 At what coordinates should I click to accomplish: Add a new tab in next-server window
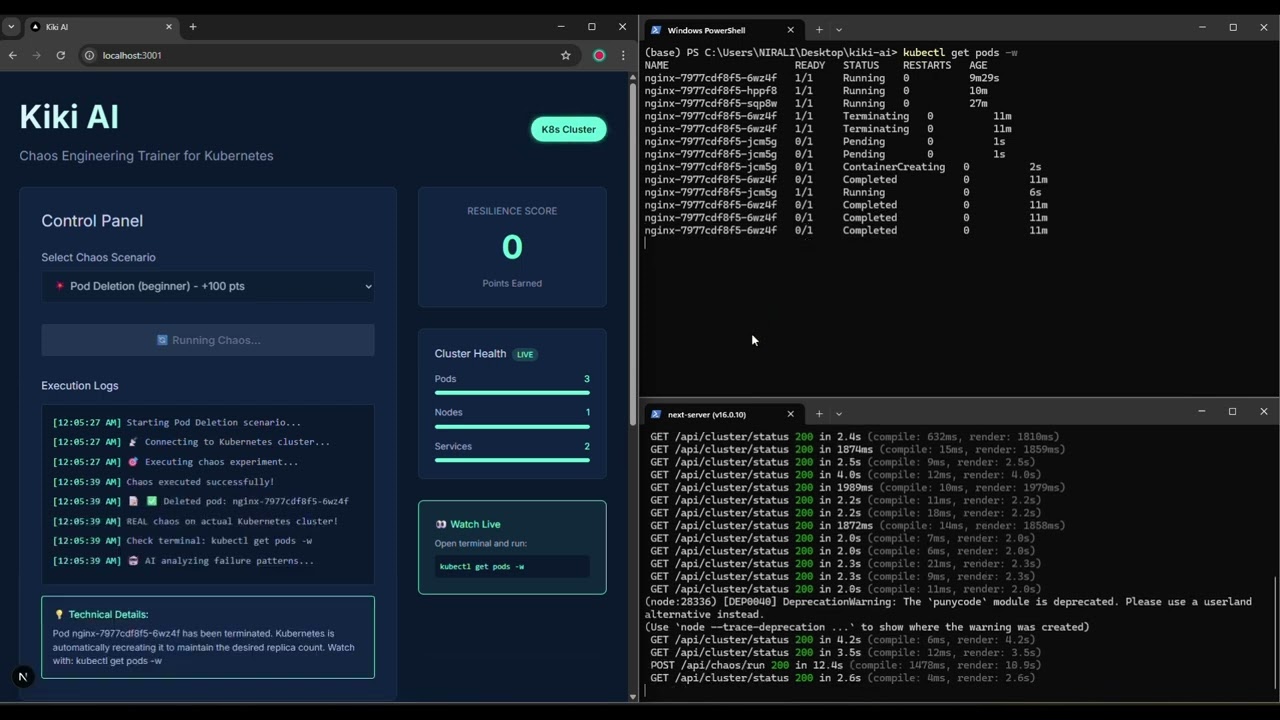pos(818,414)
